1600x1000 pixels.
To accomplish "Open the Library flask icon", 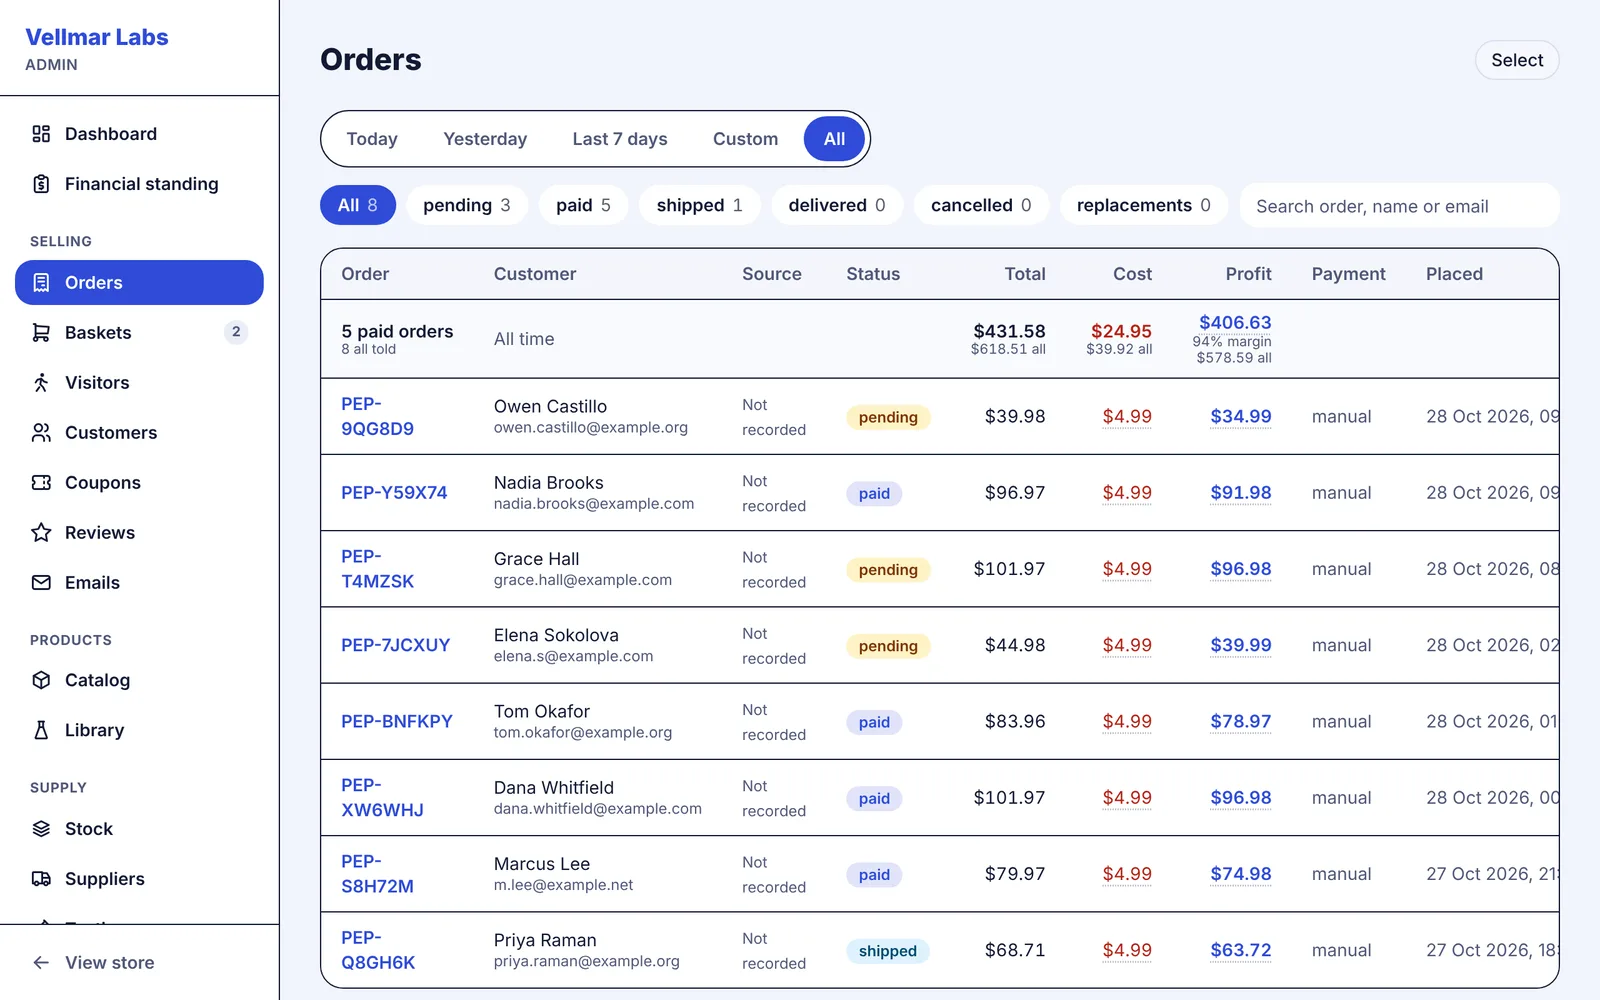I will [x=41, y=730].
